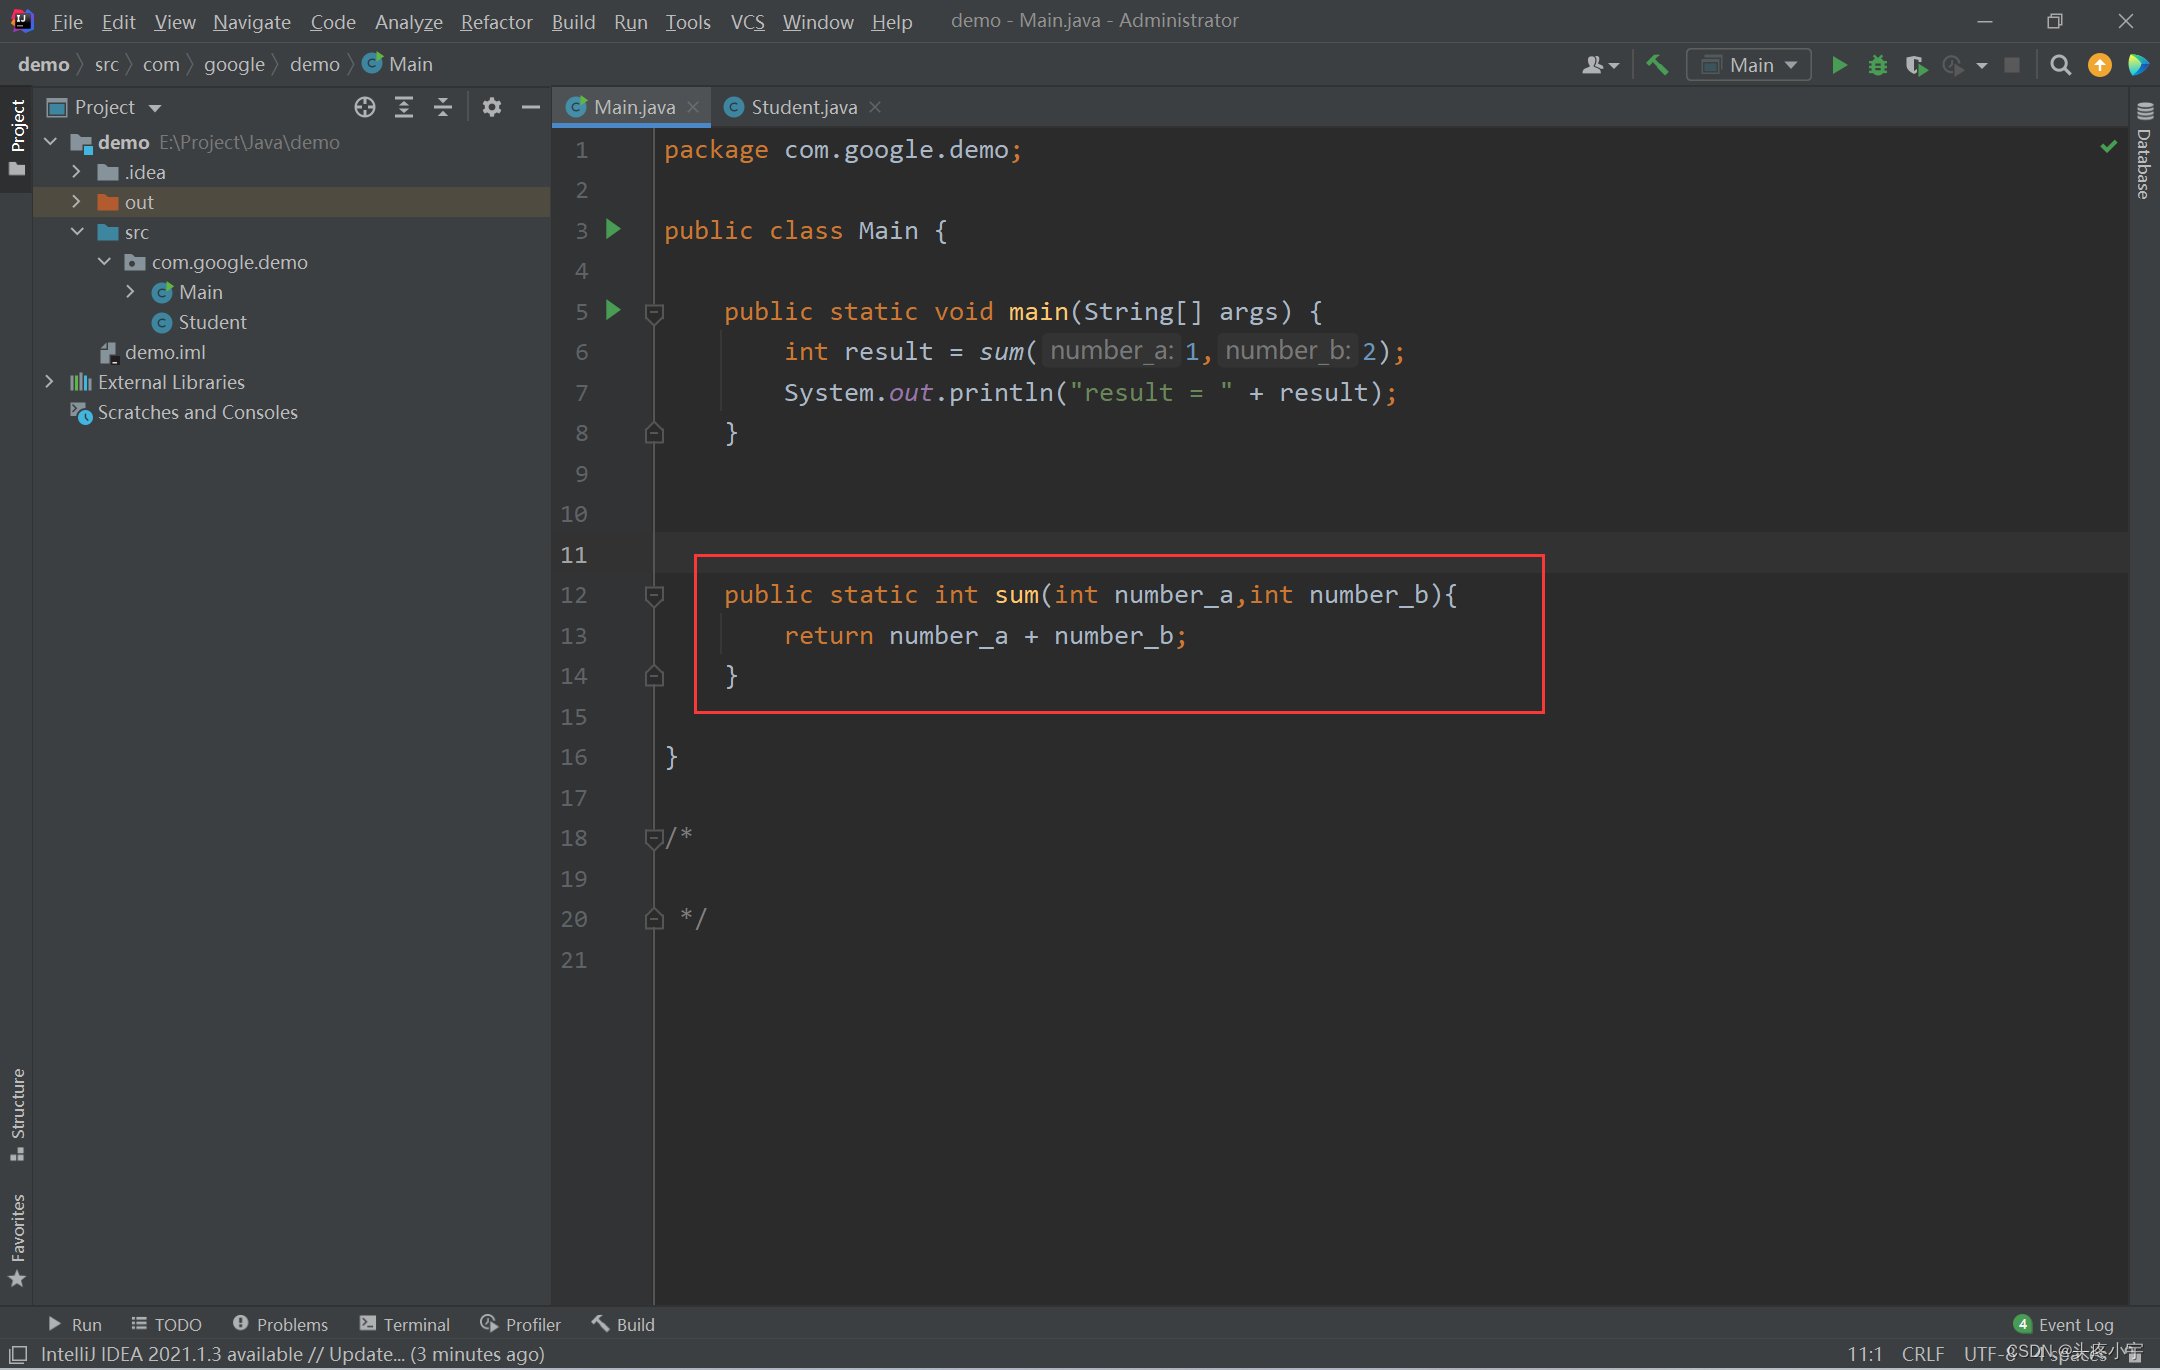This screenshot has width=2160, height=1370.
Task: Toggle the Structure tool window button
Action: 17,1113
